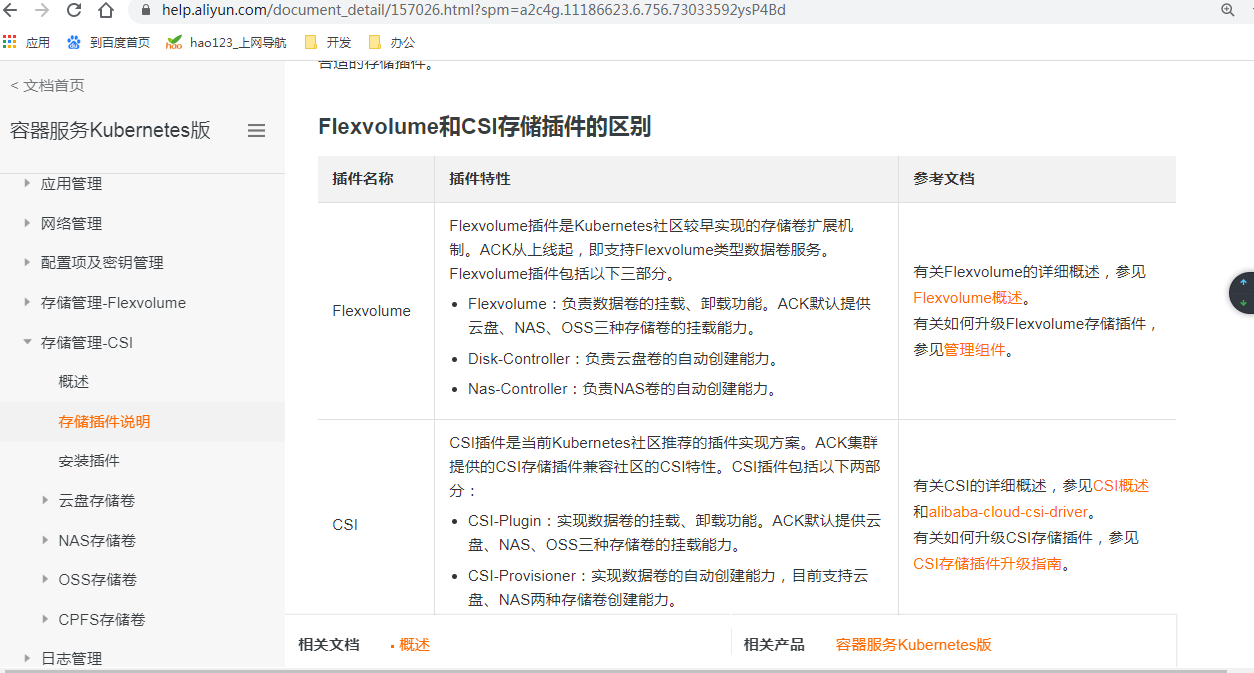Toggle the sidebar hamburger menu
Screen dimensions: 1254x673
coord(256,131)
